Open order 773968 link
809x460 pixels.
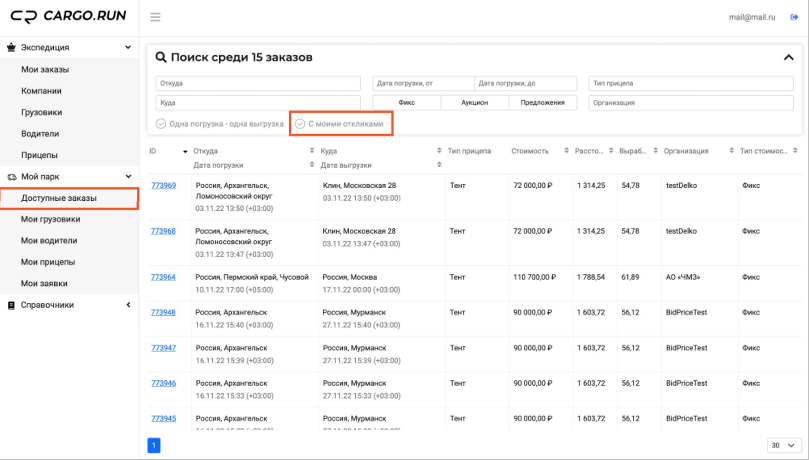tap(163, 231)
